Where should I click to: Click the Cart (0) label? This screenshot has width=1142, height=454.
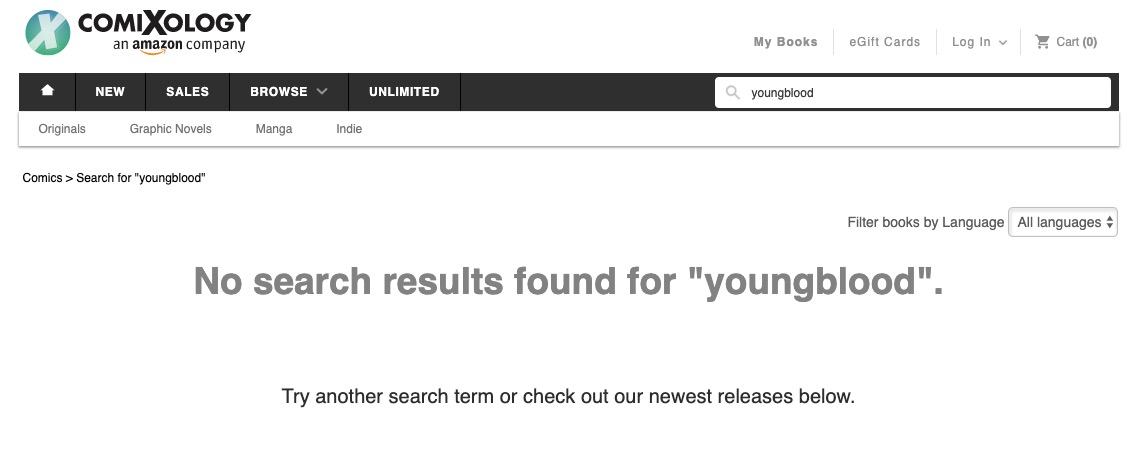tap(1076, 42)
